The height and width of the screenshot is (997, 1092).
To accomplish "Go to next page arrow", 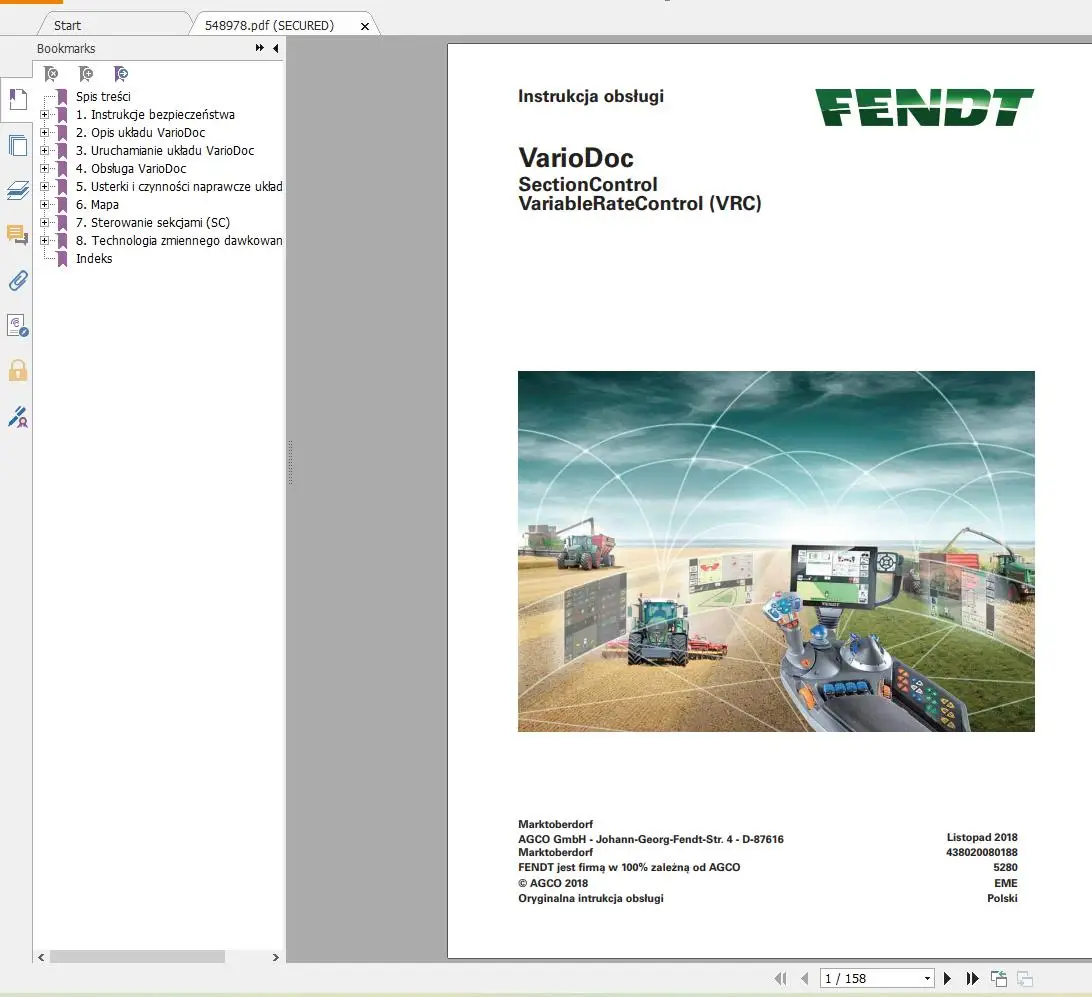I will (947, 978).
